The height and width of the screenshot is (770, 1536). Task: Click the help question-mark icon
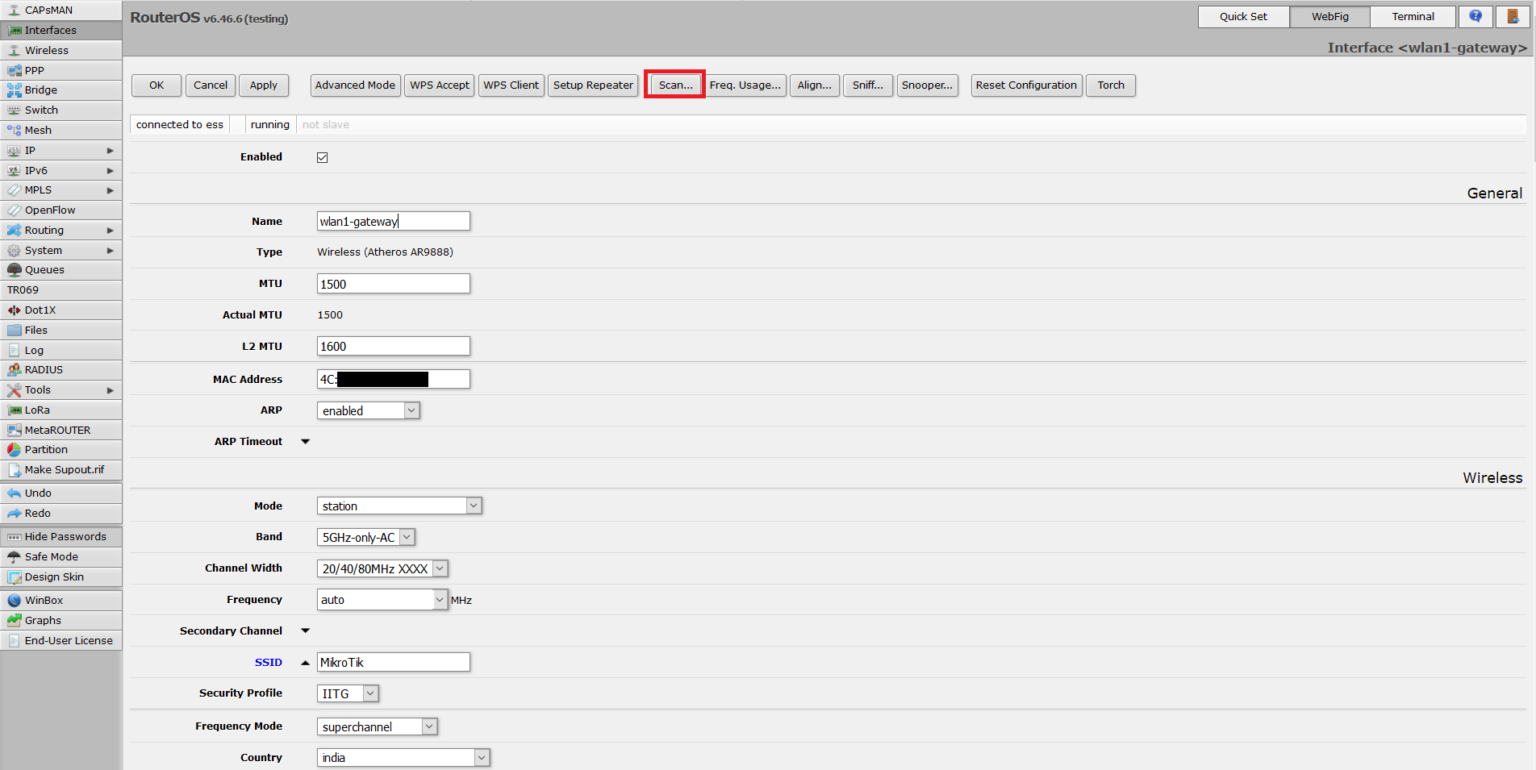pos(1475,16)
